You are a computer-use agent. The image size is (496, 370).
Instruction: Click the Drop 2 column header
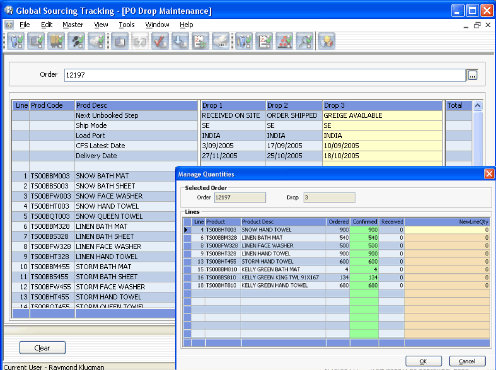point(294,105)
